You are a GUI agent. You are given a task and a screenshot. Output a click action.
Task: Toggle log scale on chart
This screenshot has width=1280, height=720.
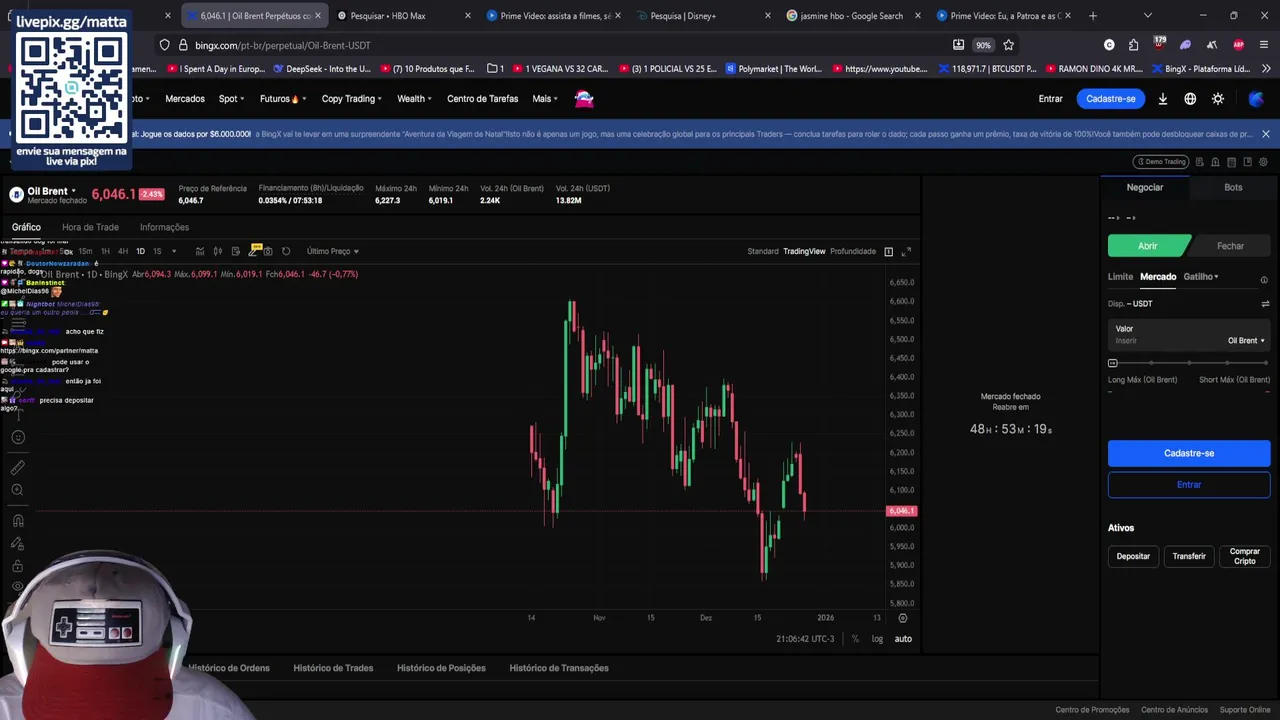click(x=877, y=639)
